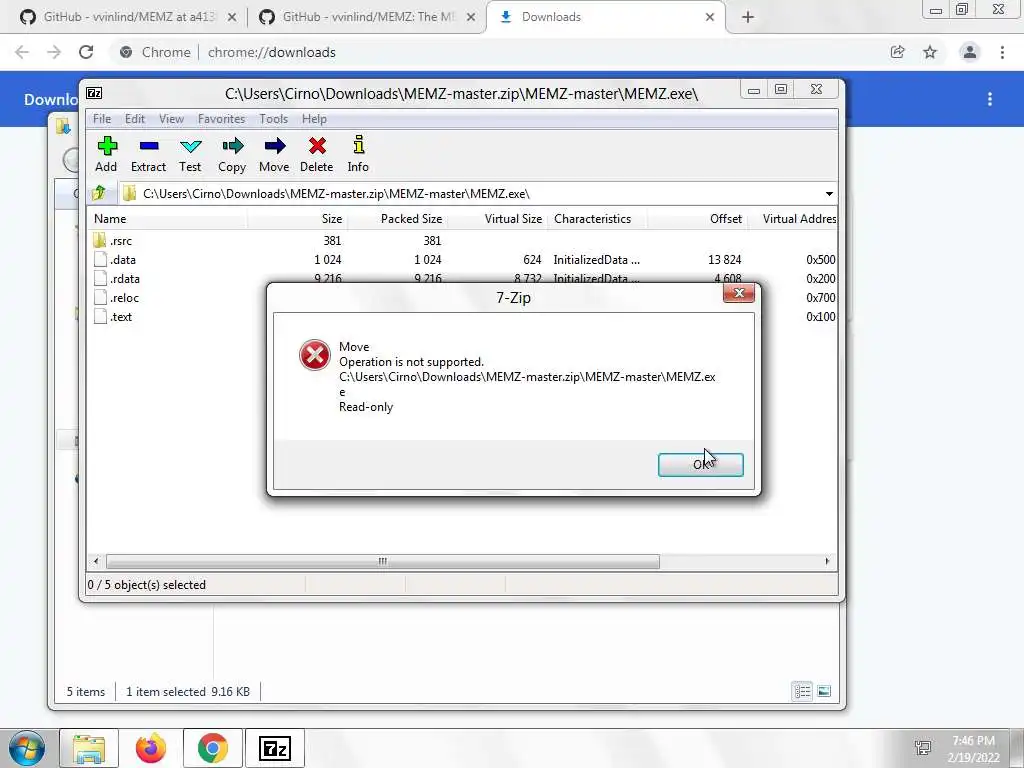The image size is (1024, 768).
Task: Sort by Characteristics column header
Action: [598, 219]
